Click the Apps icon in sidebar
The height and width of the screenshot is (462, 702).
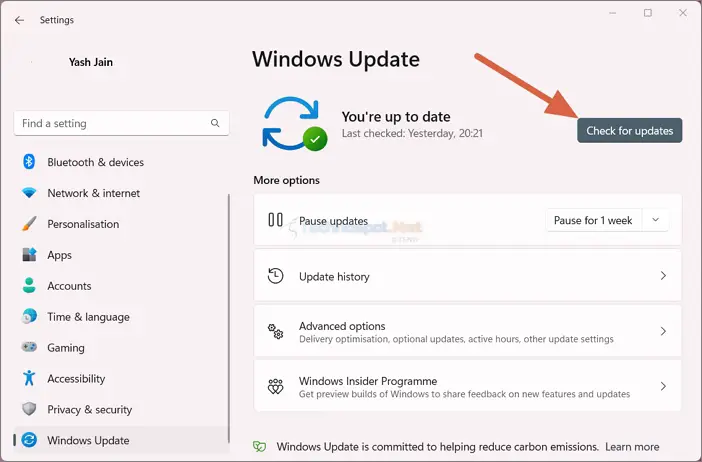coord(29,254)
